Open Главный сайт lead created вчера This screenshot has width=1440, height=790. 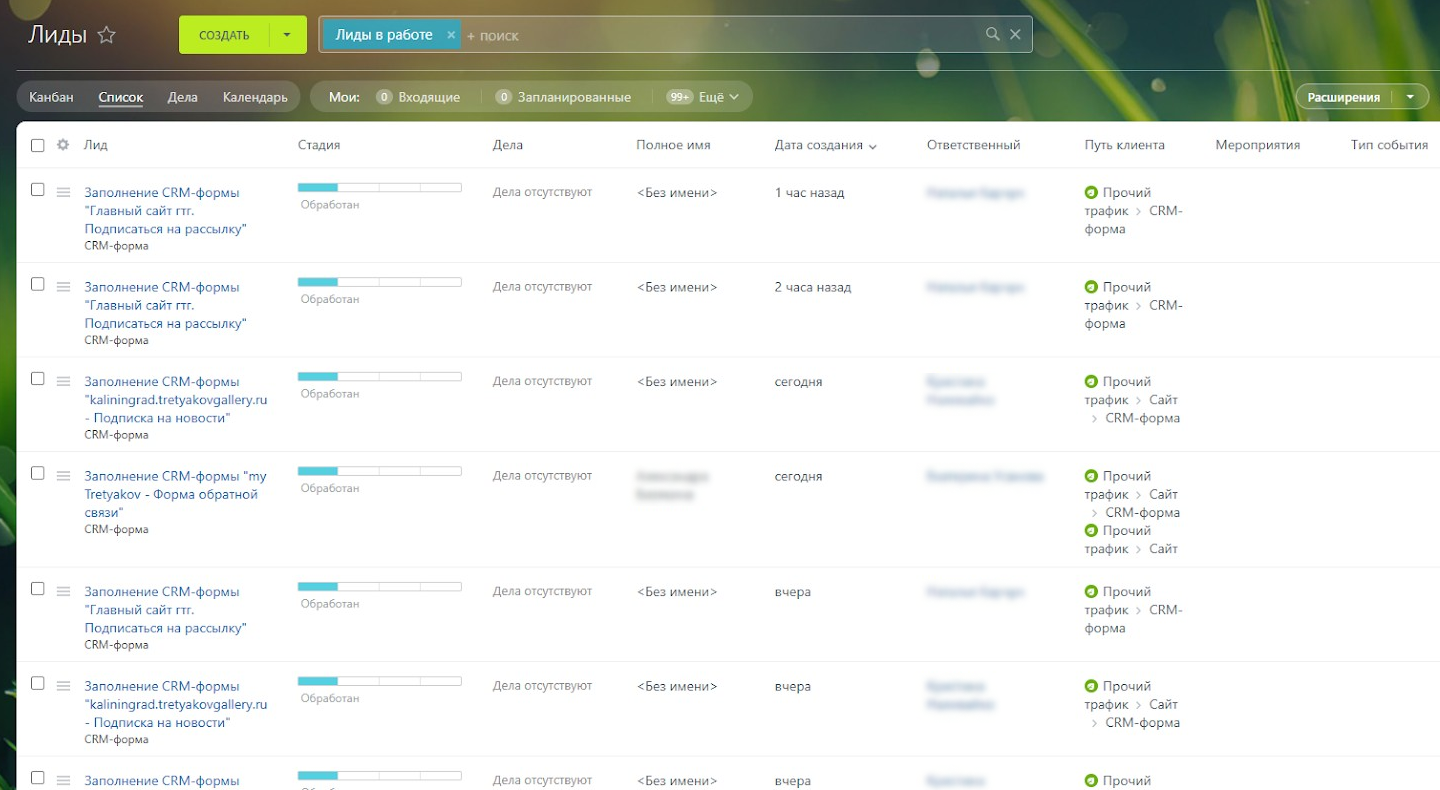(x=166, y=609)
